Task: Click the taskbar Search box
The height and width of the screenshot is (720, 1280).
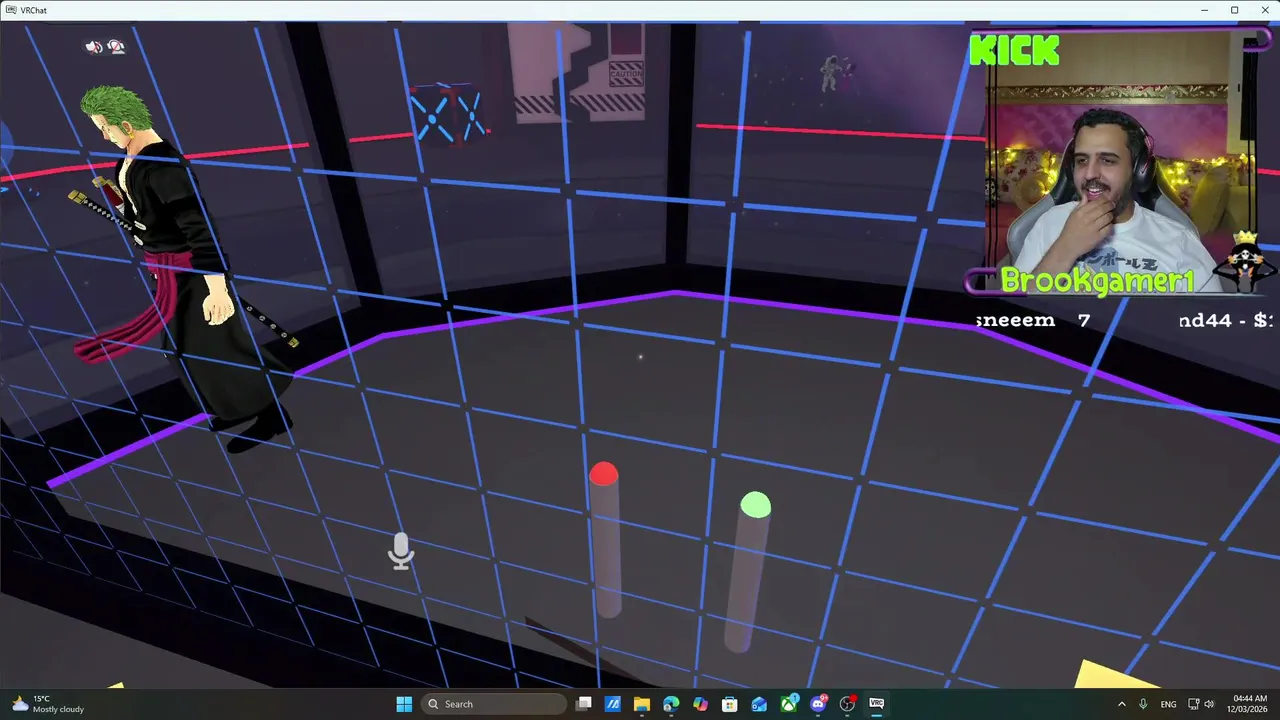Action: (494, 704)
